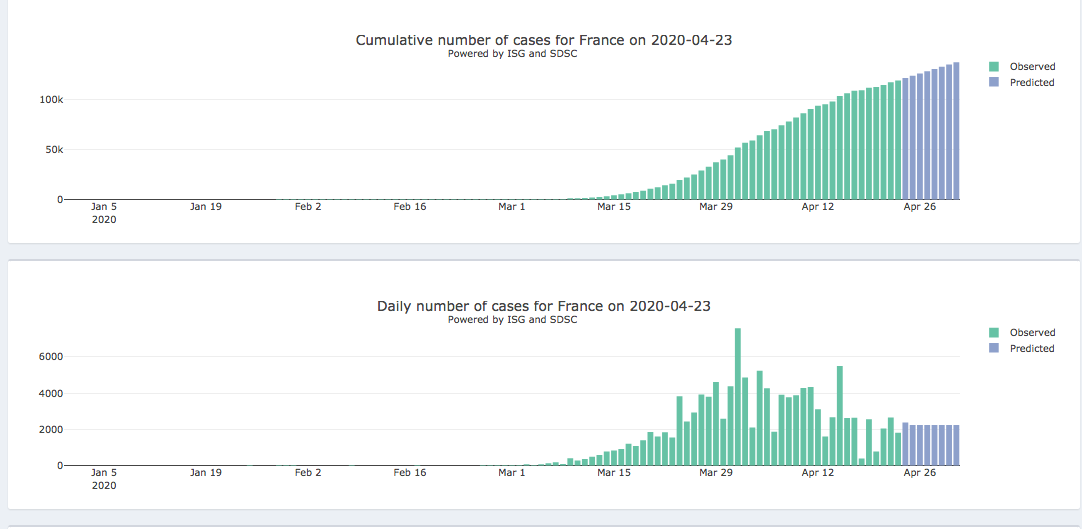Image resolution: width=1082 pixels, height=529 pixels.
Task: Click the 6000 y-axis label on Daily chart
Action: pos(52,357)
